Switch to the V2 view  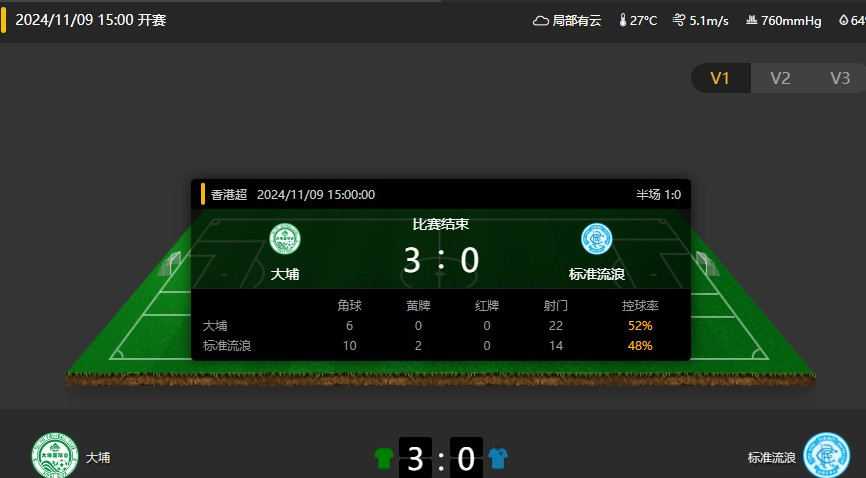[780, 78]
